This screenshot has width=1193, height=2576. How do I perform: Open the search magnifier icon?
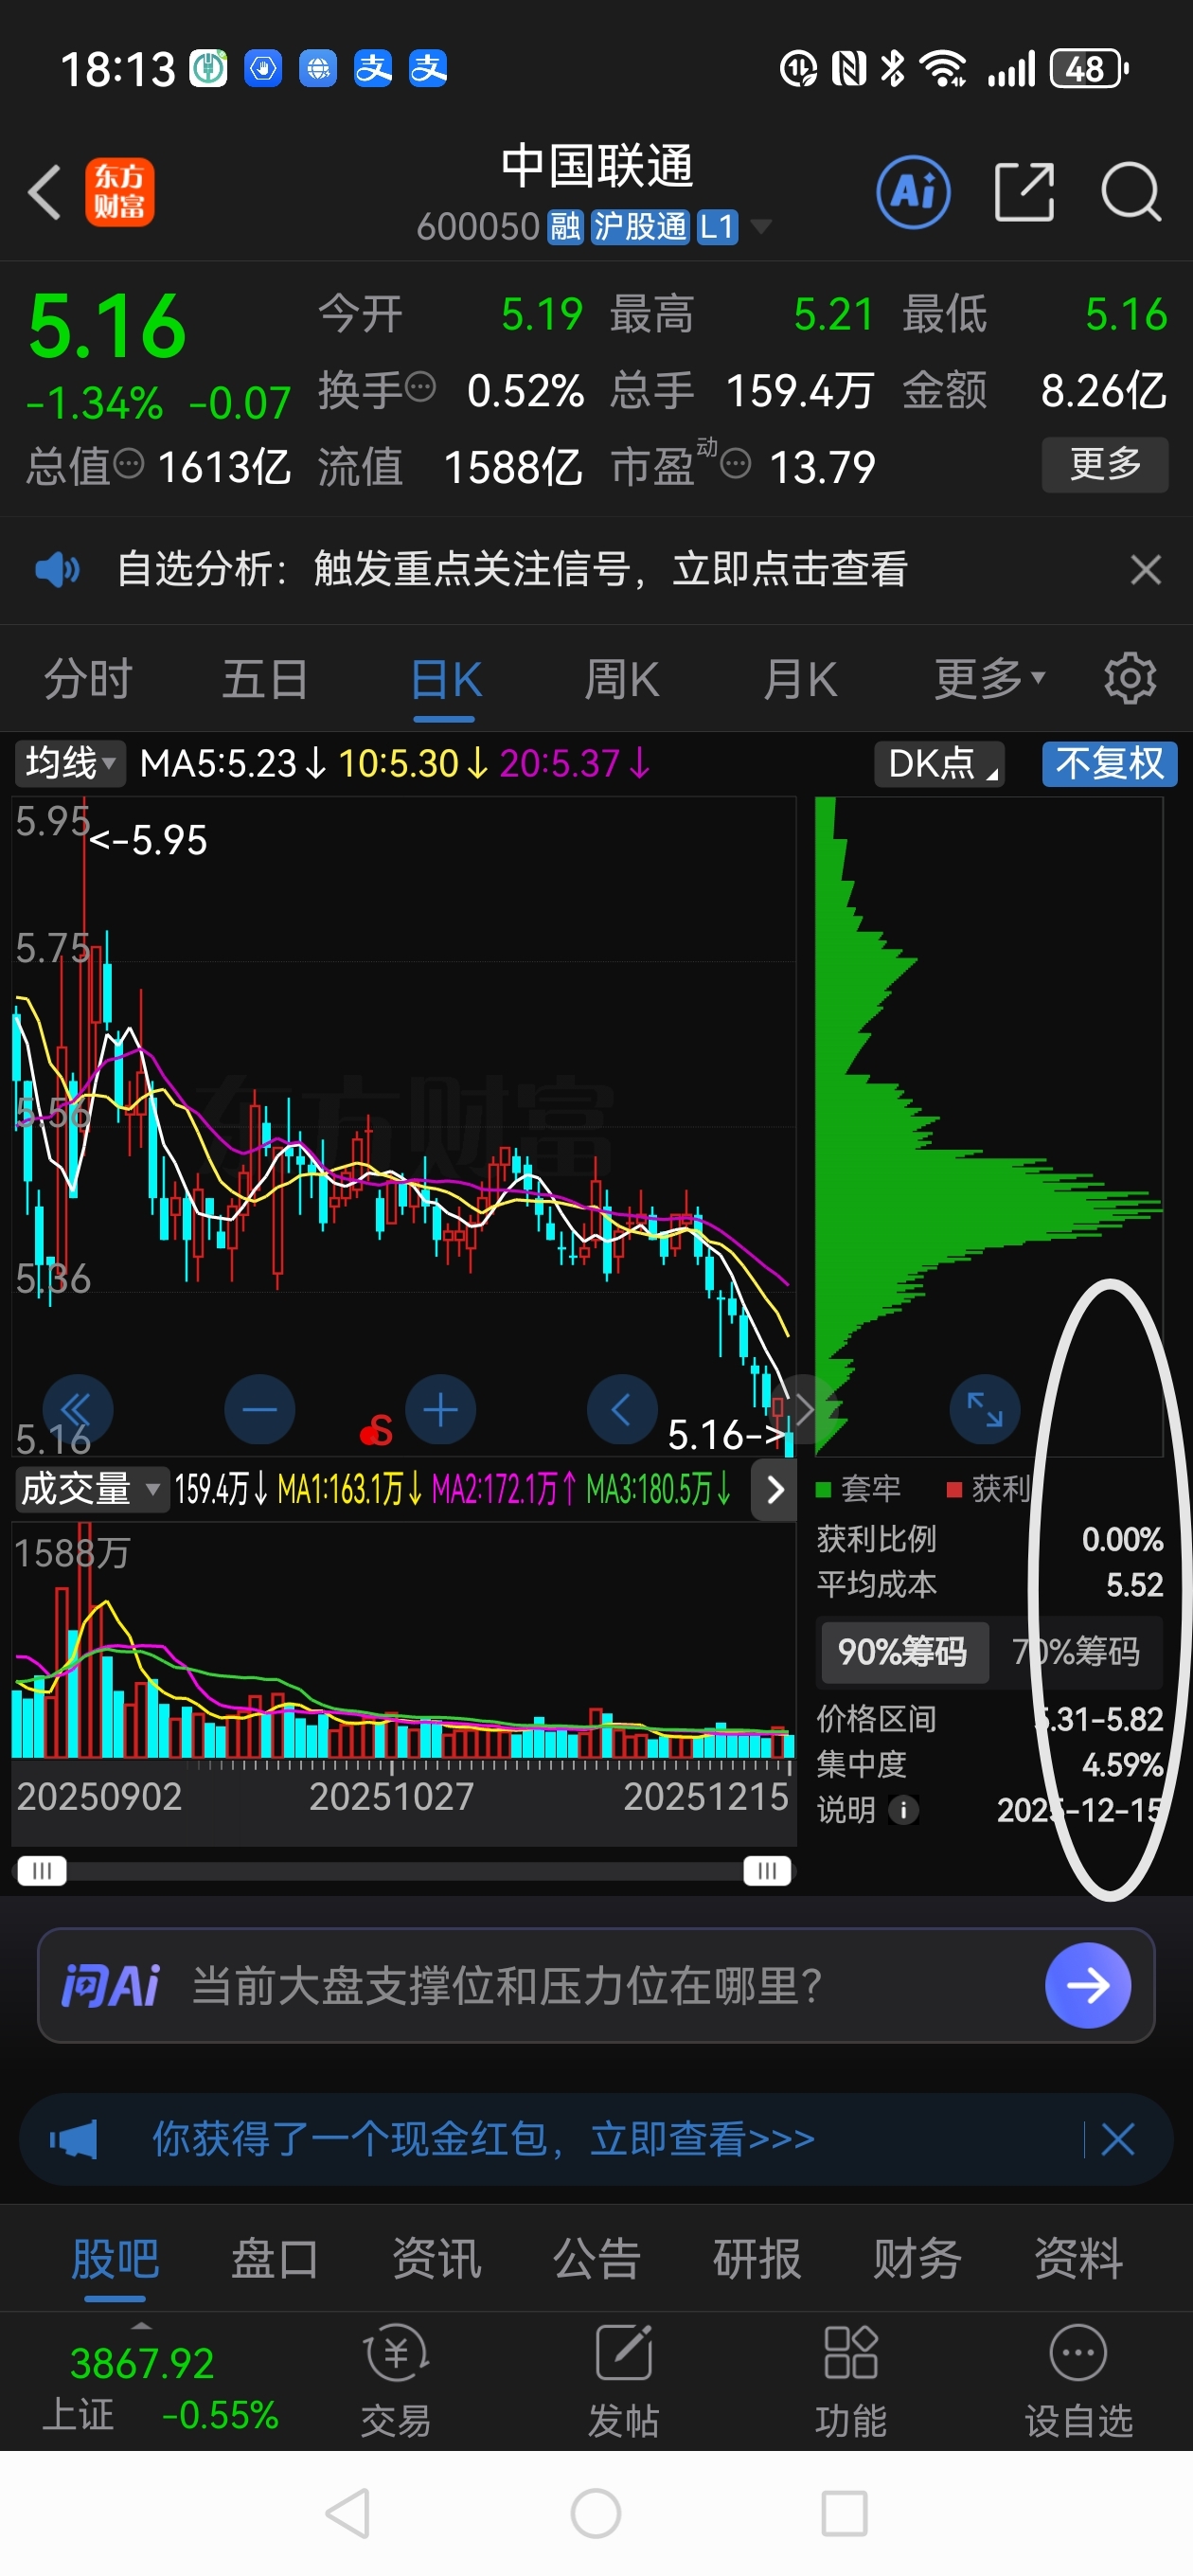[1131, 192]
